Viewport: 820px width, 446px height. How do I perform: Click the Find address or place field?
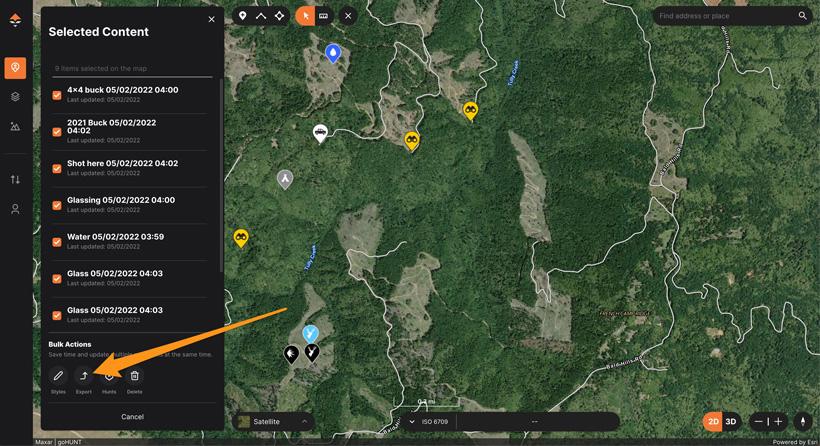726,16
